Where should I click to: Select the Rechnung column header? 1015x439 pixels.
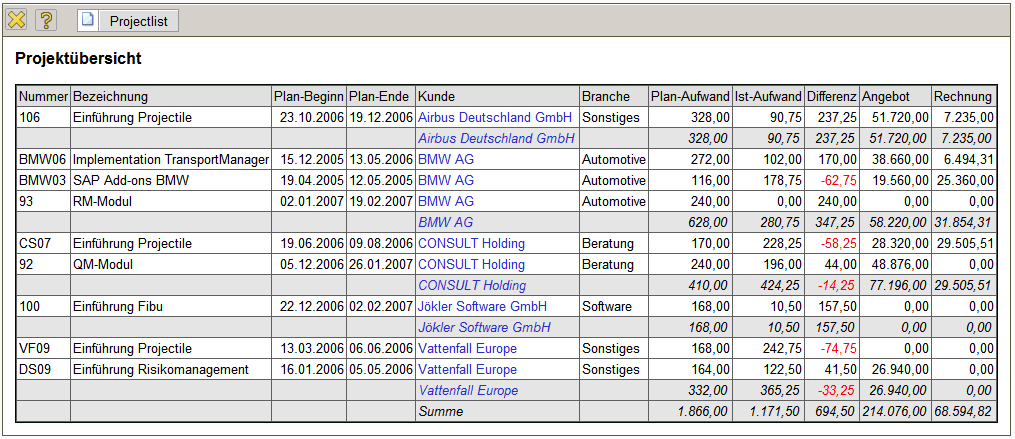pyautogui.click(x=963, y=97)
